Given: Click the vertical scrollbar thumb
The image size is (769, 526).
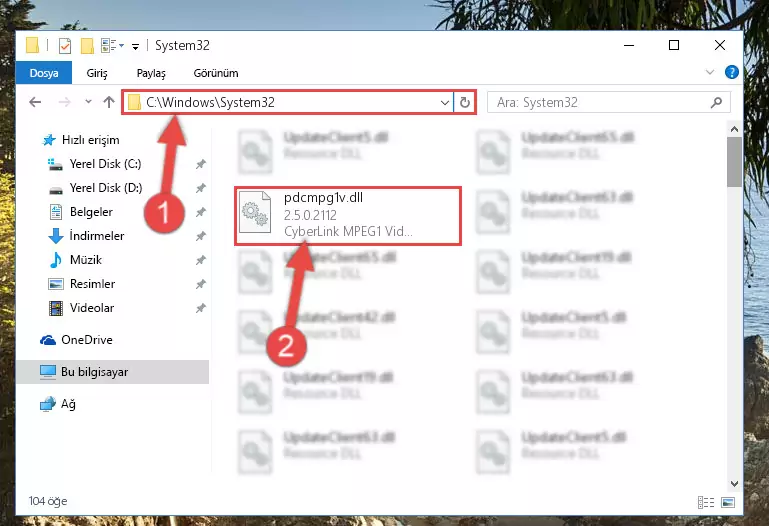Looking at the screenshot, I should (734, 162).
